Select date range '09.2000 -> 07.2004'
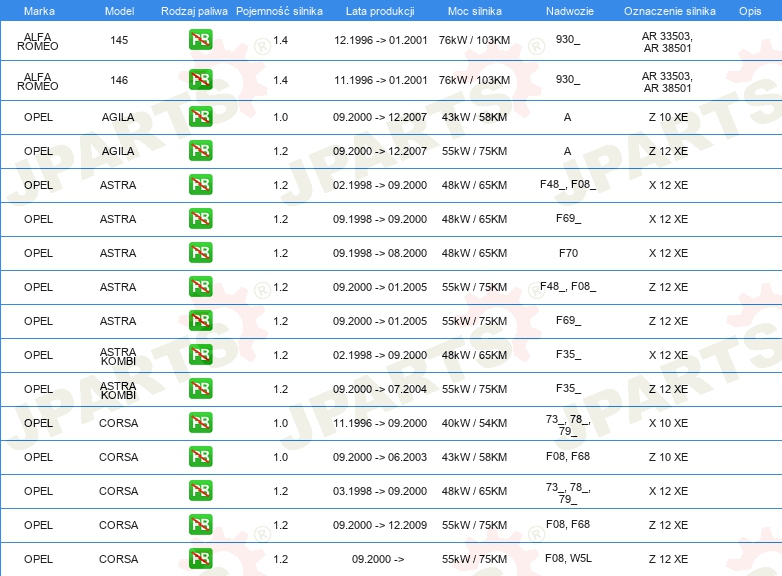Screen dimensions: 782x576 (x=380, y=389)
